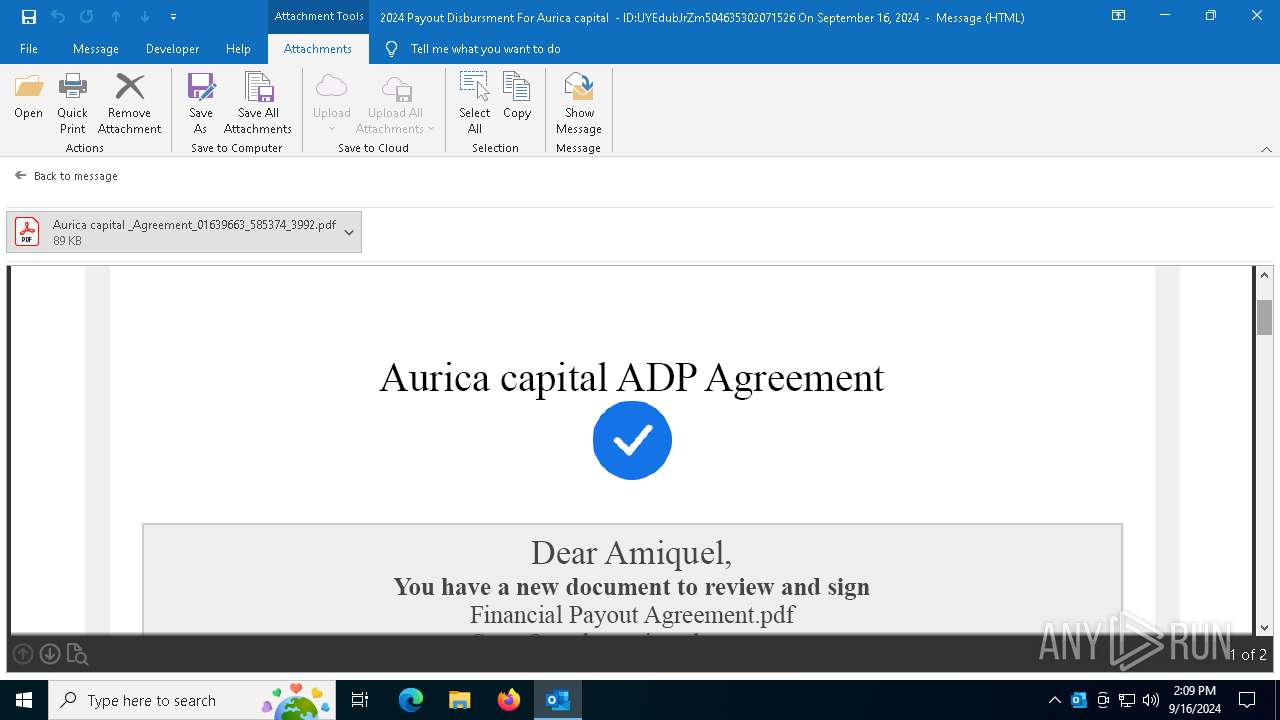Open the notification center

[x=1247, y=700]
